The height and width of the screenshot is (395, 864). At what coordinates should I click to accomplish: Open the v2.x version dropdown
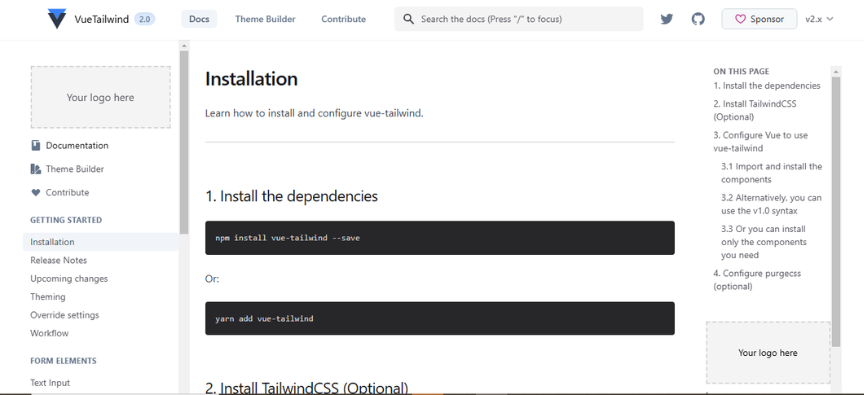[819, 19]
